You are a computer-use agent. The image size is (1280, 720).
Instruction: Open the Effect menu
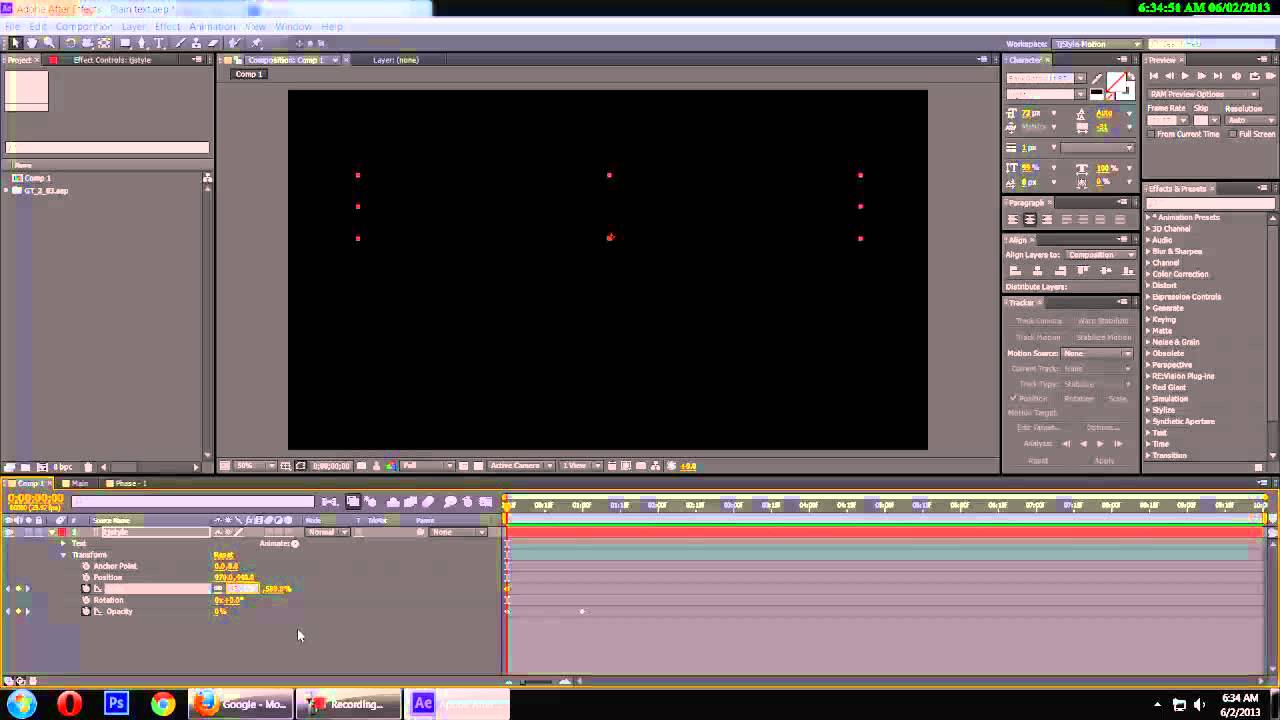(167, 27)
